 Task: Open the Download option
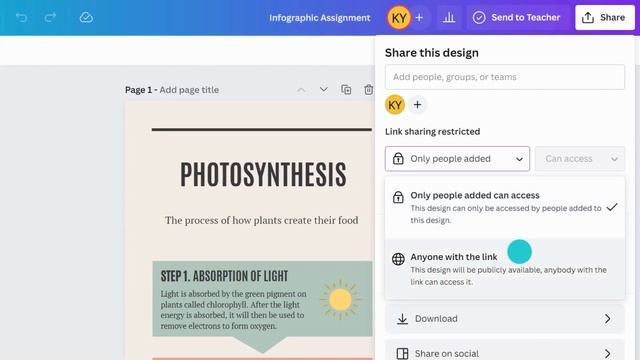point(505,319)
